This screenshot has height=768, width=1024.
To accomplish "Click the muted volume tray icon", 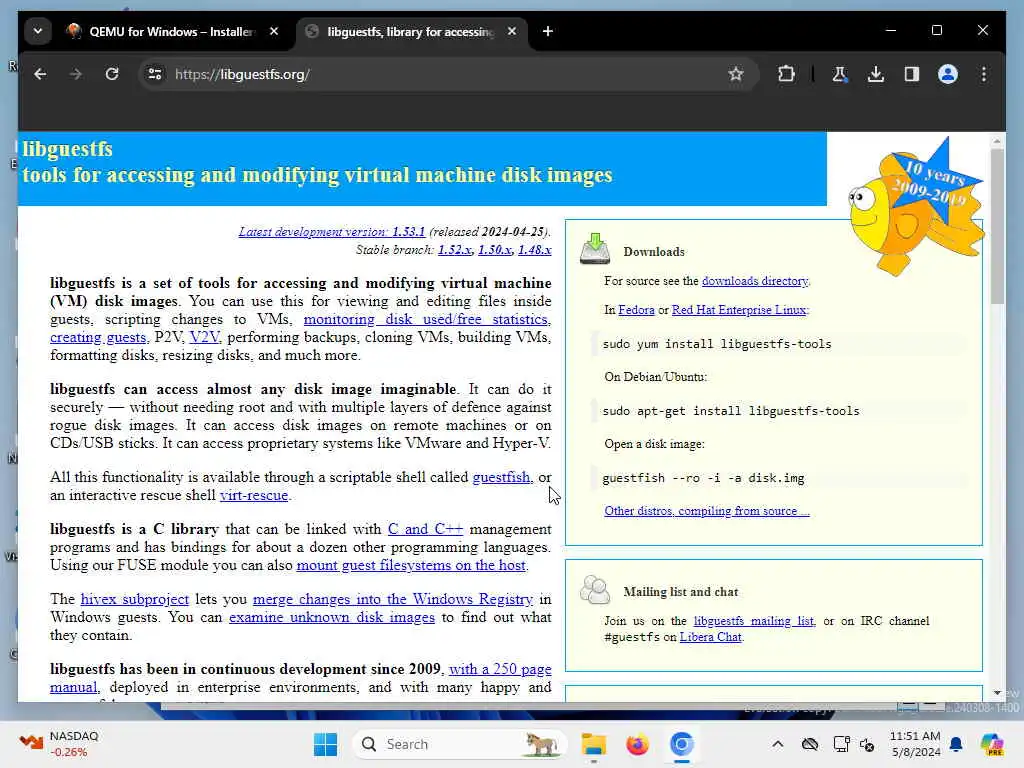I will pos(867,744).
